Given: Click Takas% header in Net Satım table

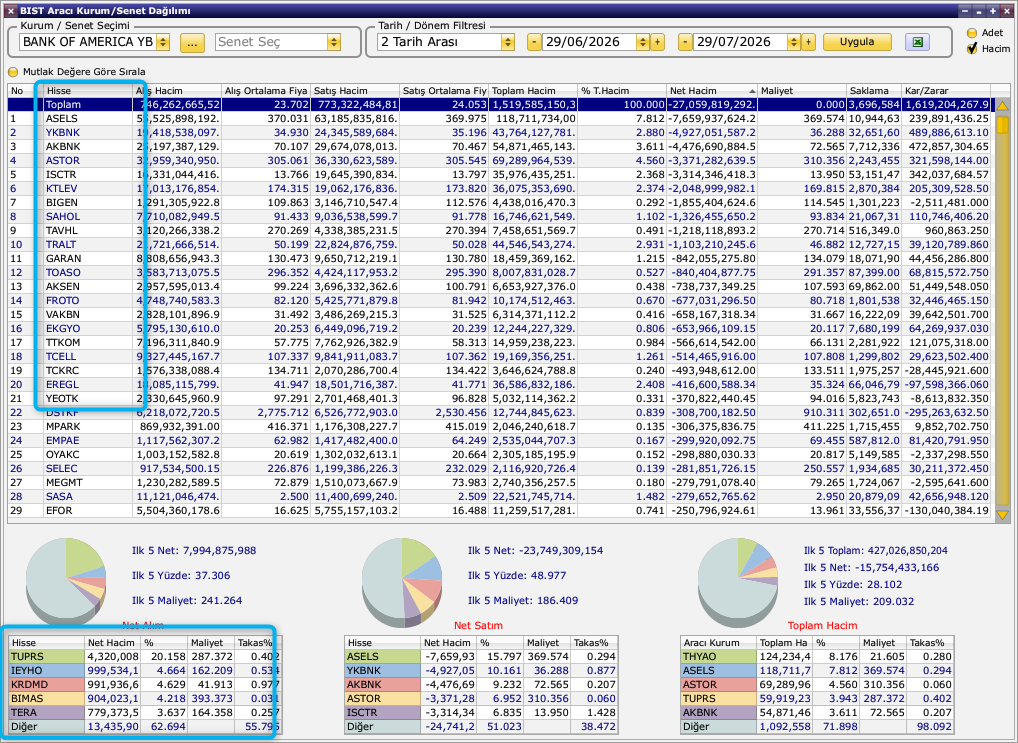Looking at the screenshot, I should [x=593, y=643].
